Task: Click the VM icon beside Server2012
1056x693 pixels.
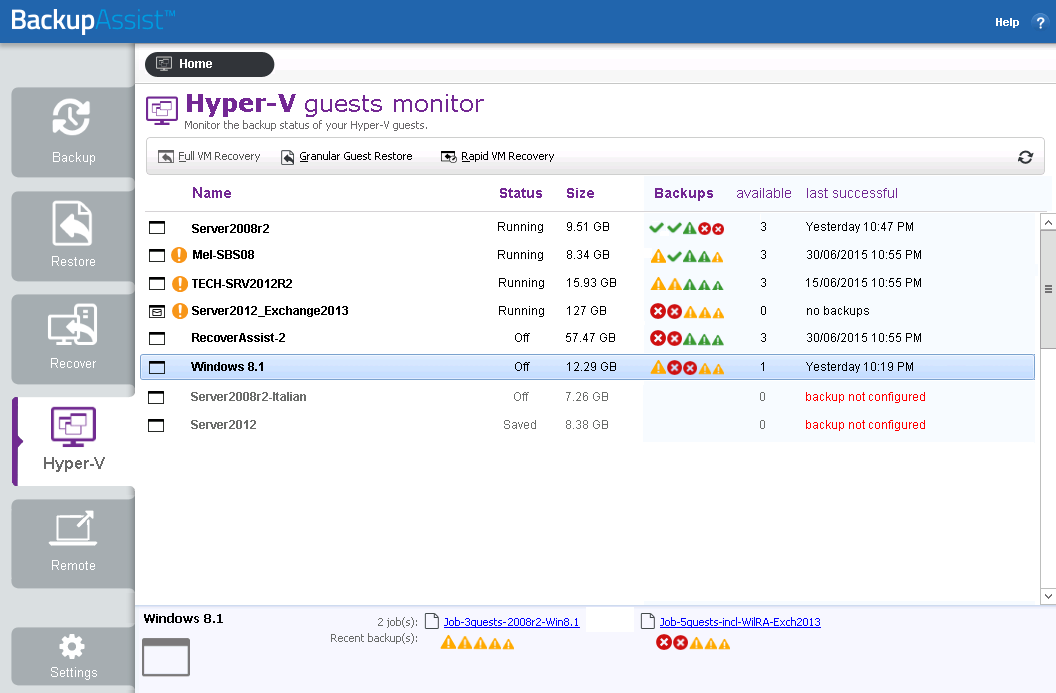Action: [156, 426]
